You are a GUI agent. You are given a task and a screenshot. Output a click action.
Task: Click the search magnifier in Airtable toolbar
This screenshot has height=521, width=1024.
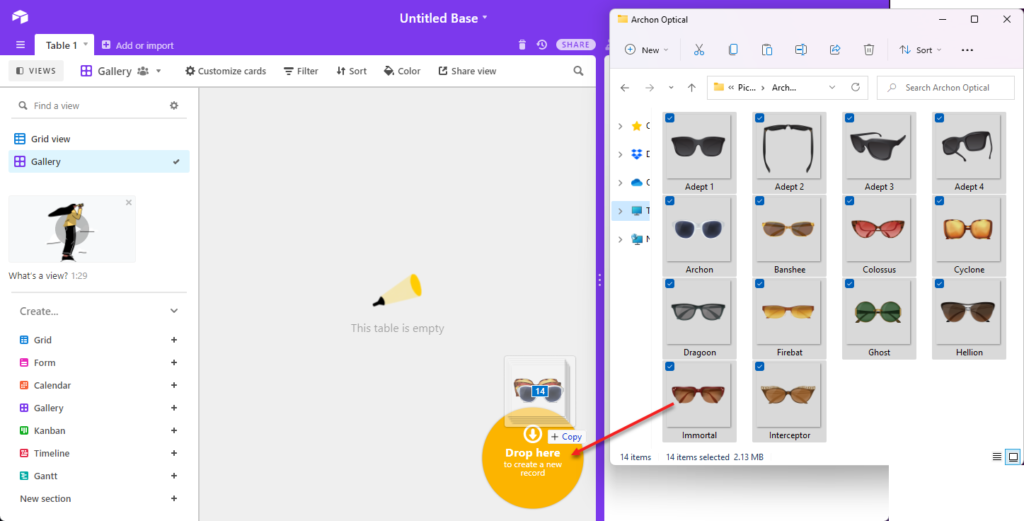tap(578, 71)
